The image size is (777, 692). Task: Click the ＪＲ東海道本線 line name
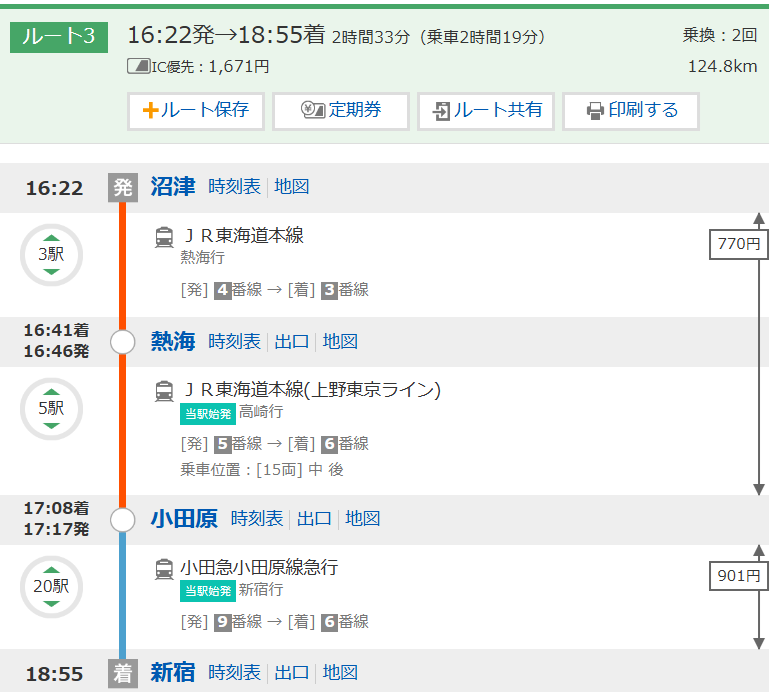pyautogui.click(x=243, y=235)
